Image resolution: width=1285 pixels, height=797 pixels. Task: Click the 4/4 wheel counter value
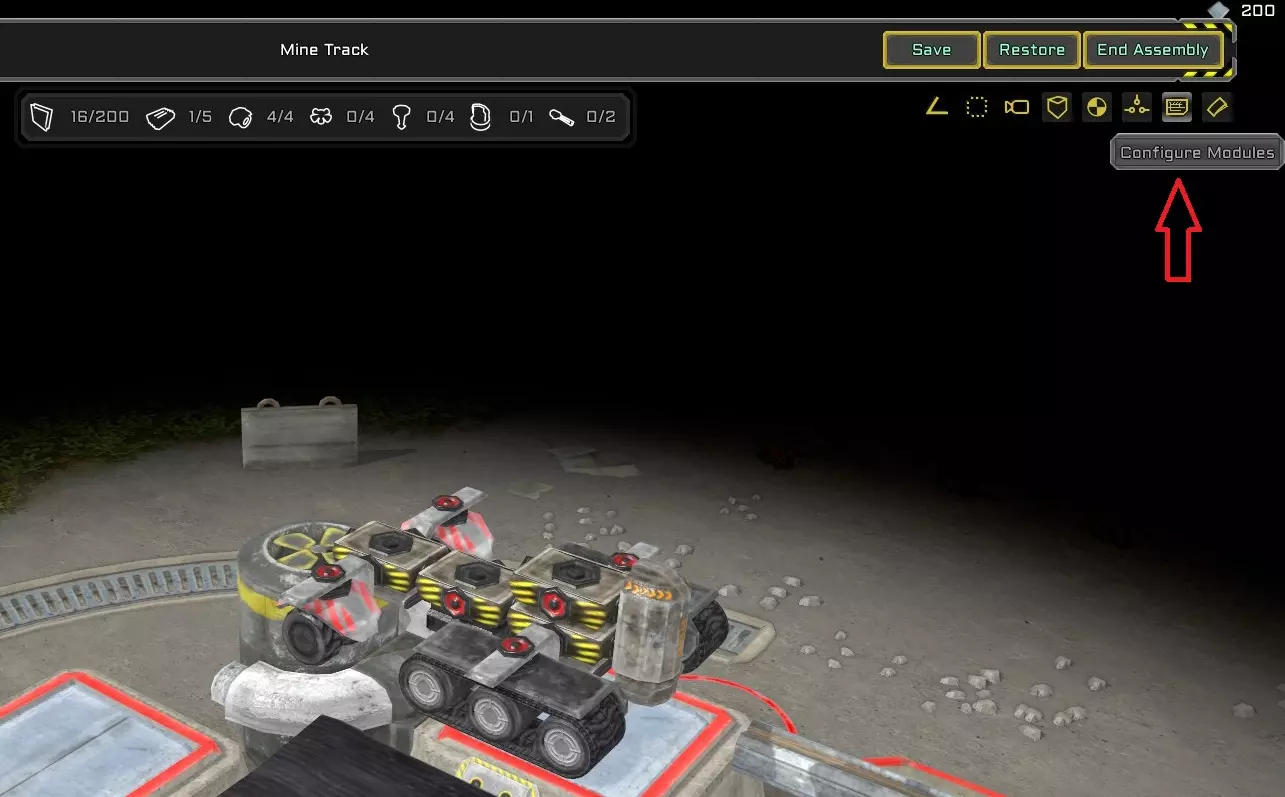[x=280, y=117]
